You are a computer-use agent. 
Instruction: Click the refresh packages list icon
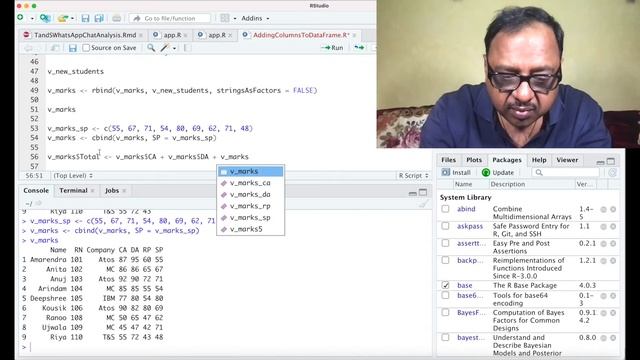pyautogui.click(x=612, y=173)
